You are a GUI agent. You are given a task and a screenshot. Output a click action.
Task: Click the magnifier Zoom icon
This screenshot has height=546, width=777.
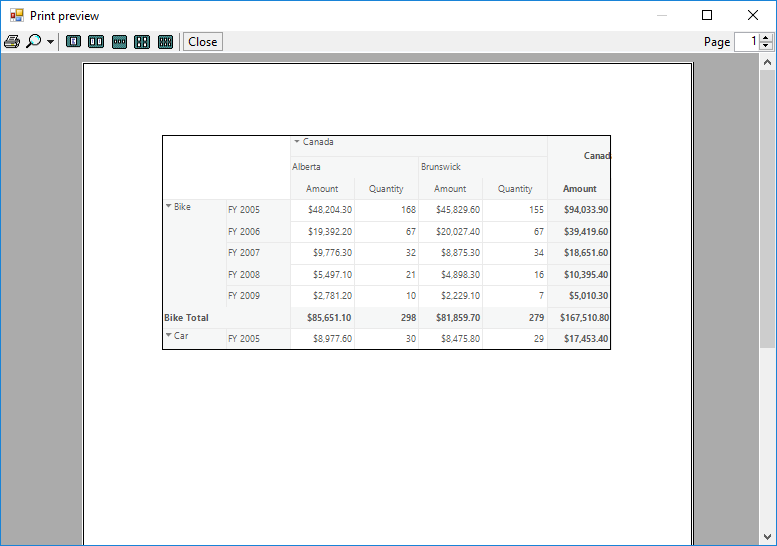[34, 42]
